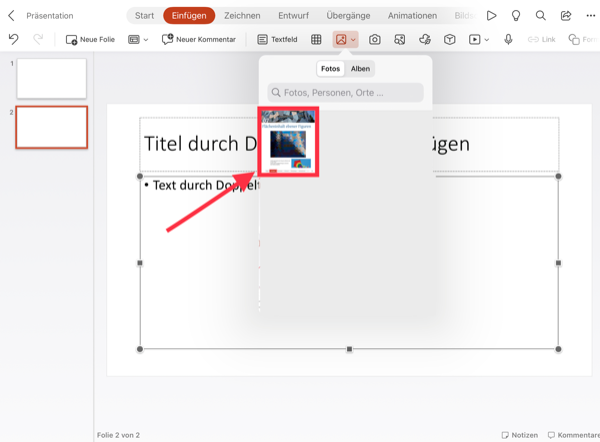Add a new slide with Neue Folie
The width and height of the screenshot is (600, 442).
90,39
